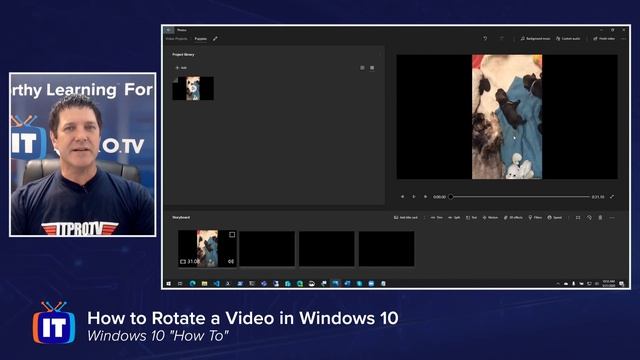This screenshot has height=360, width=640.
Task: Toggle the checkbox on the storyboard clip
Action: point(232,235)
